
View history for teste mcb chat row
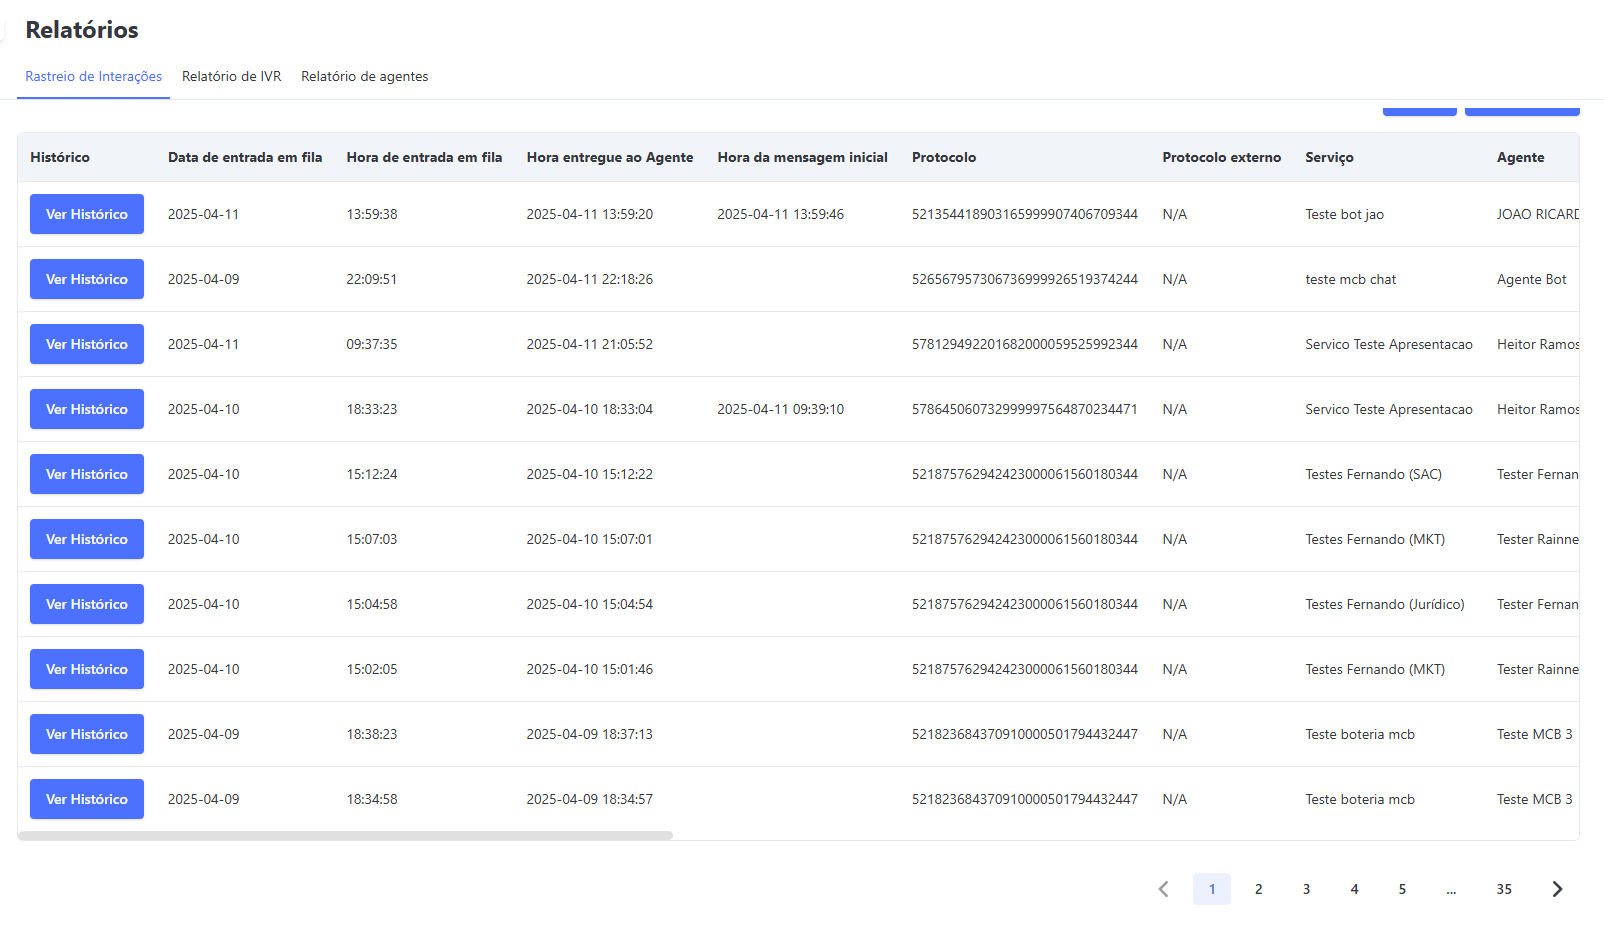pyautogui.click(x=87, y=279)
